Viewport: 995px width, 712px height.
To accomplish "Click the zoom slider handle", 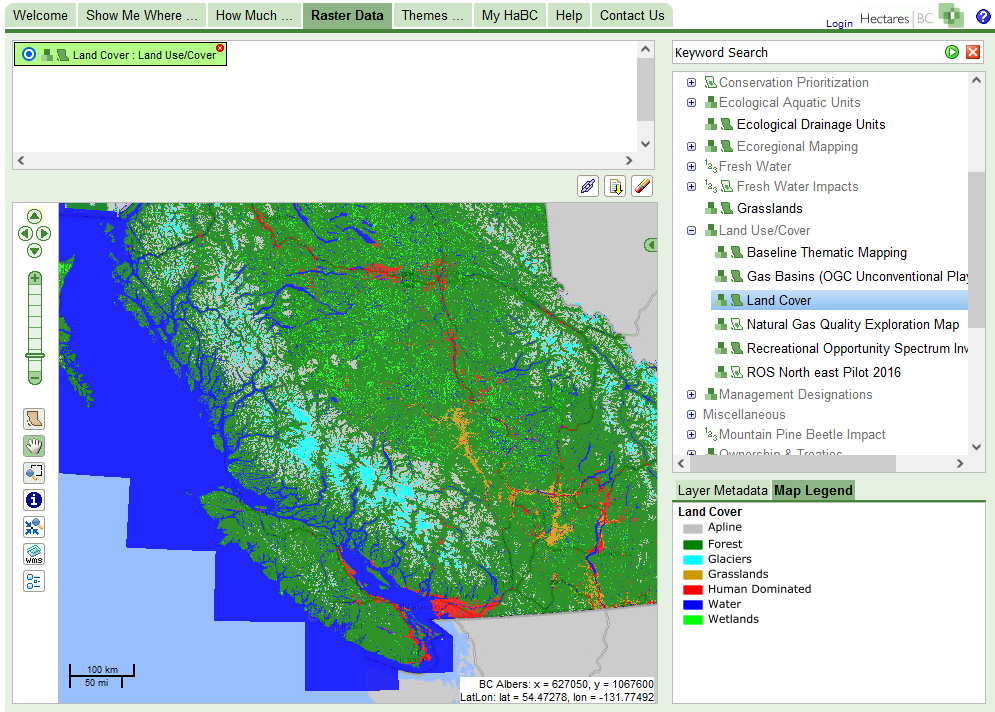I will coord(35,357).
